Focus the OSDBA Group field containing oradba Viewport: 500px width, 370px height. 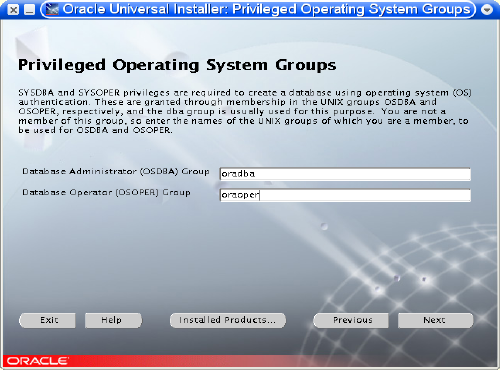tap(345, 174)
